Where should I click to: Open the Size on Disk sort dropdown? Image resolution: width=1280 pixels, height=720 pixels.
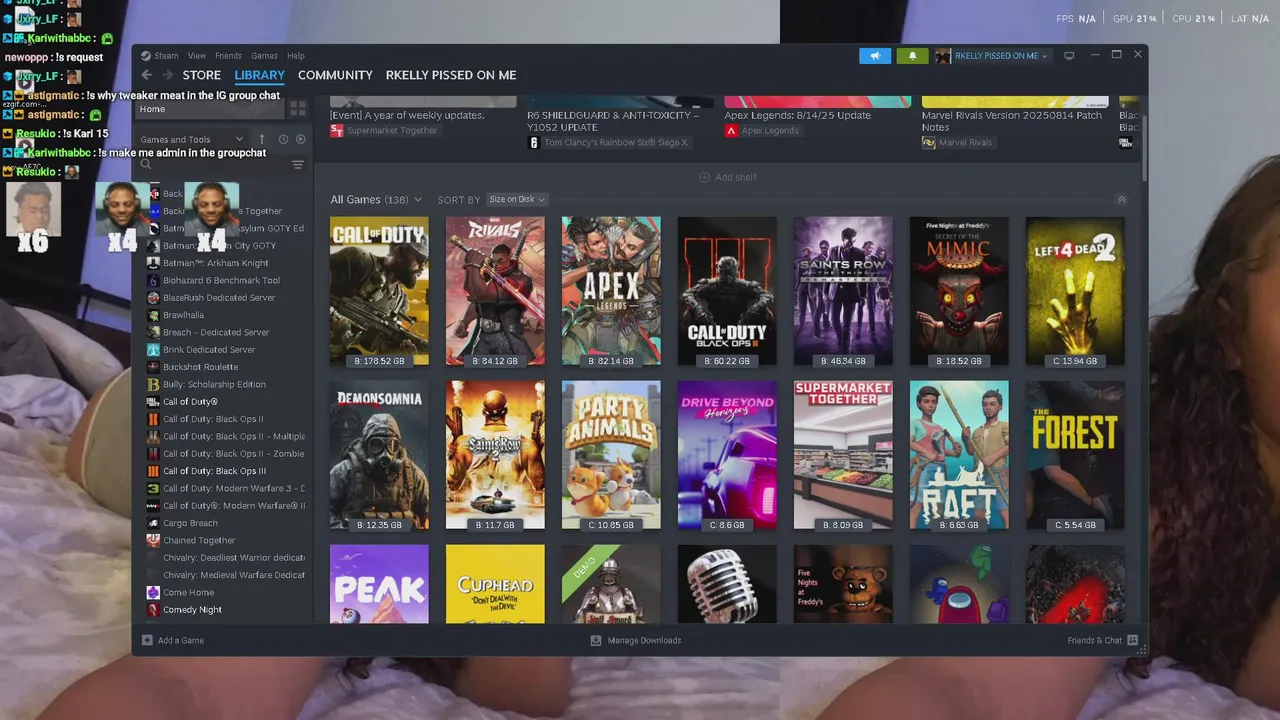517,200
